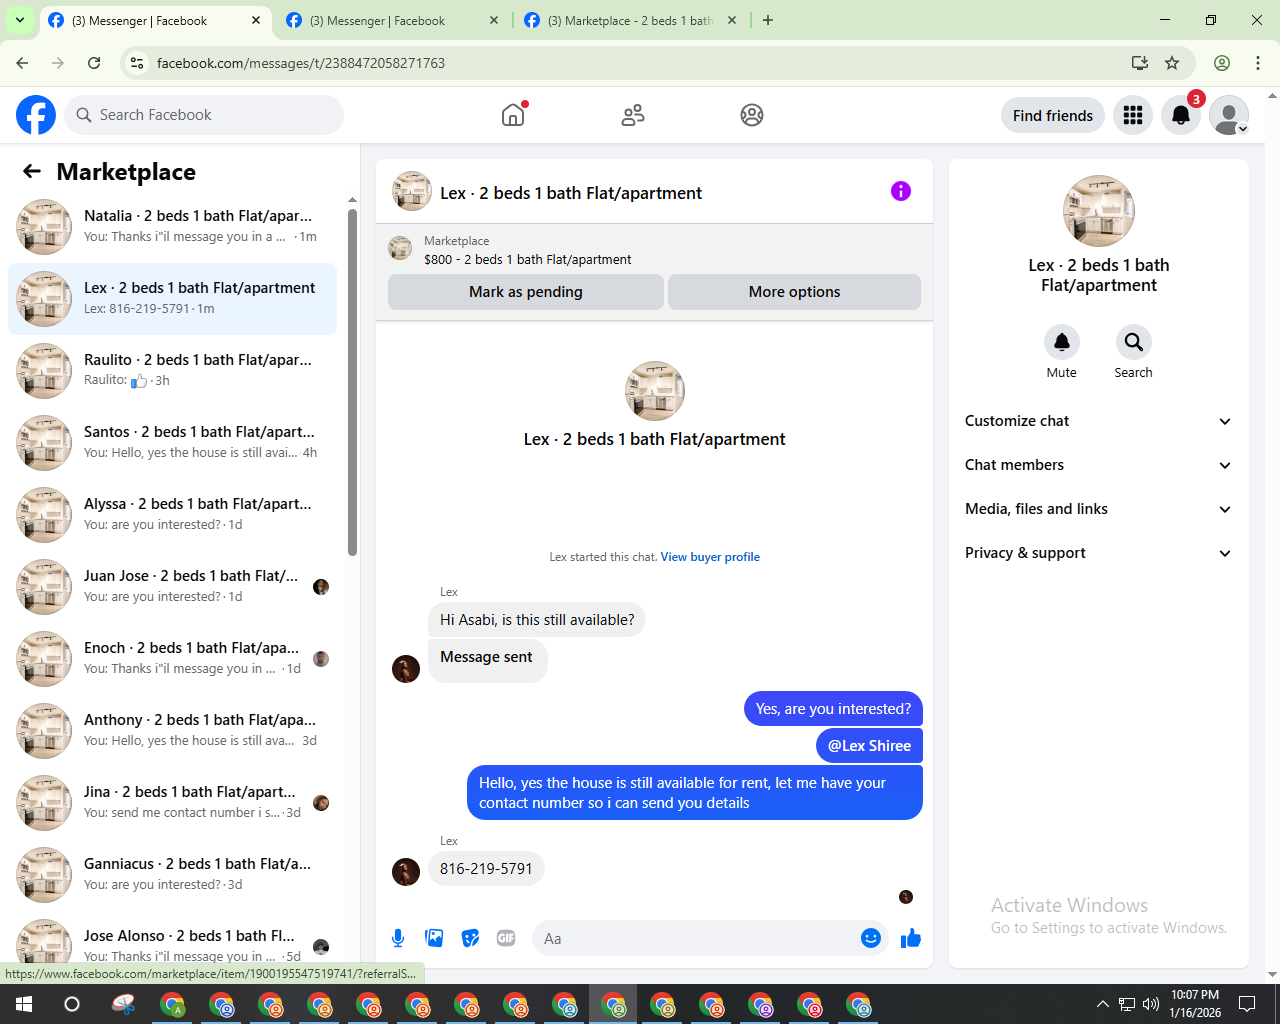Expand Privacy & support section

tap(1098, 553)
